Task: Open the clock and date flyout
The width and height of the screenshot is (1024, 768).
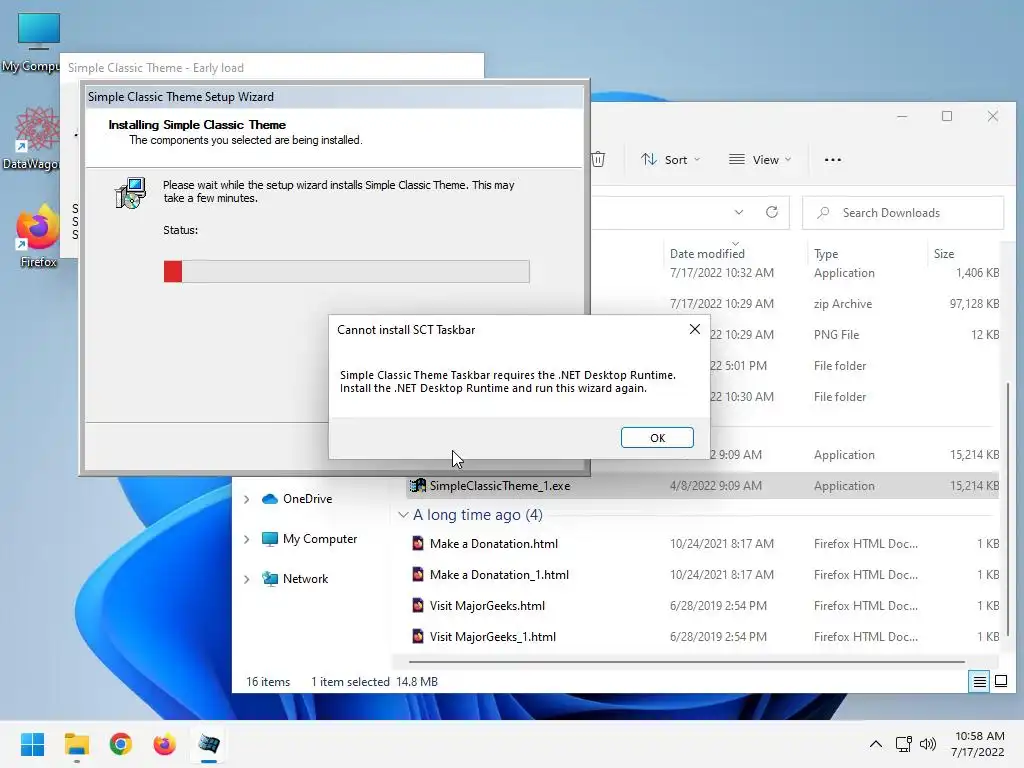Action: (x=978, y=744)
